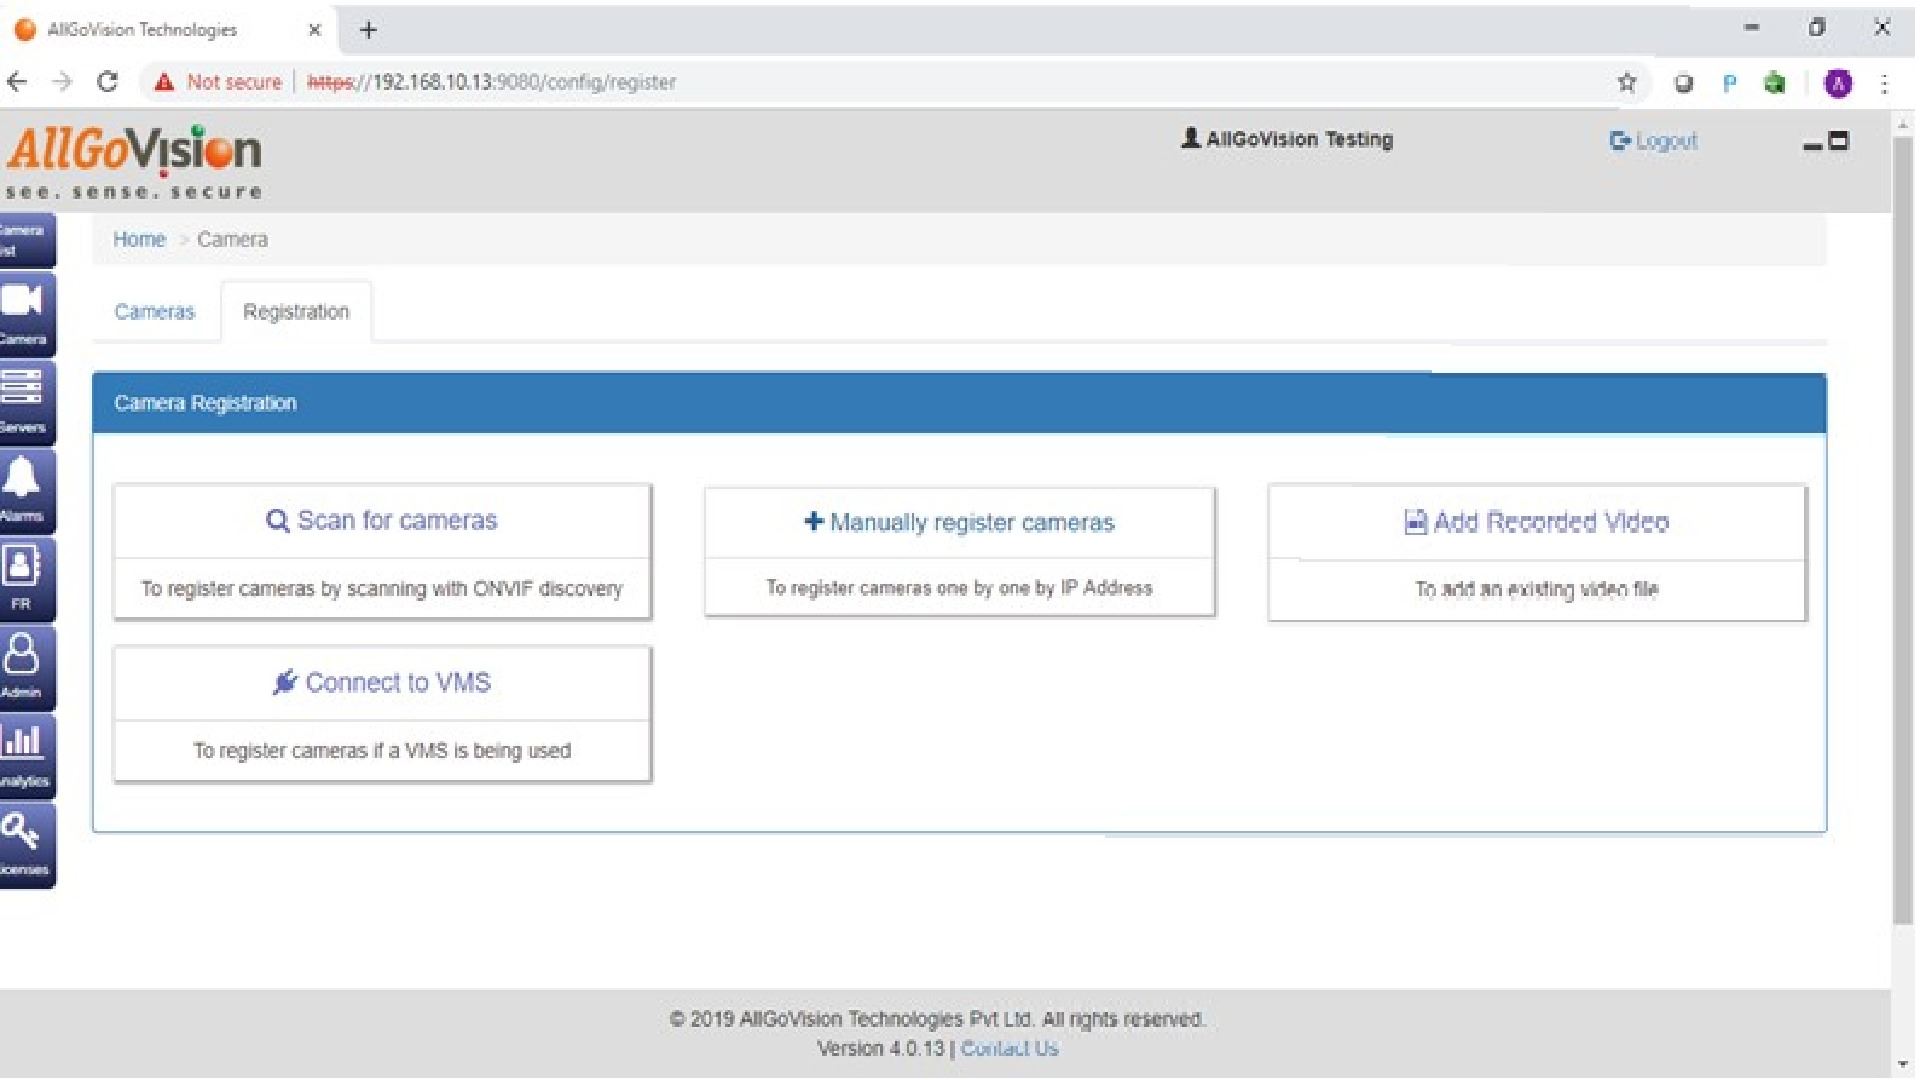Open the Alarms bell icon
The image size is (1920, 1080).
click(26, 490)
